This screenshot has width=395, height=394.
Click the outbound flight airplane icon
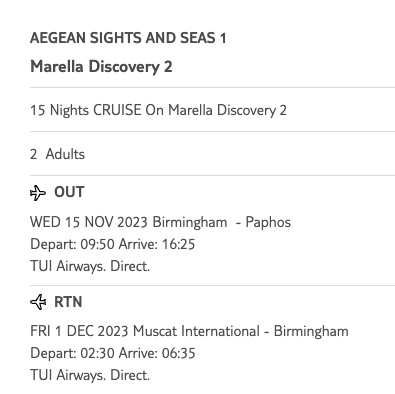38,193
